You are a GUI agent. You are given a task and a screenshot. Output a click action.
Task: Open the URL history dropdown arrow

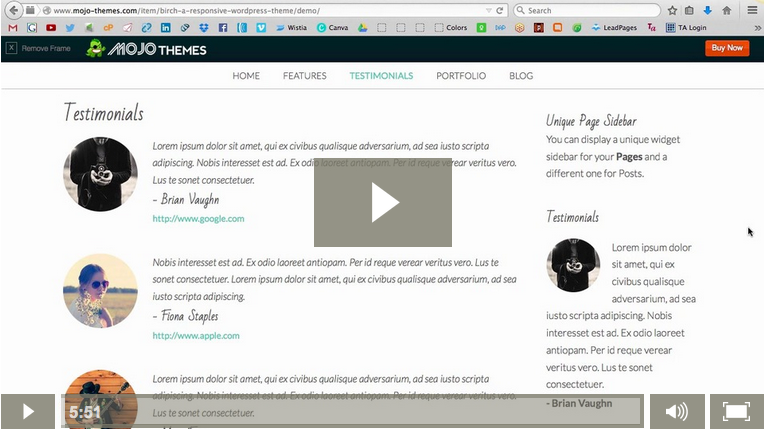(x=488, y=10)
